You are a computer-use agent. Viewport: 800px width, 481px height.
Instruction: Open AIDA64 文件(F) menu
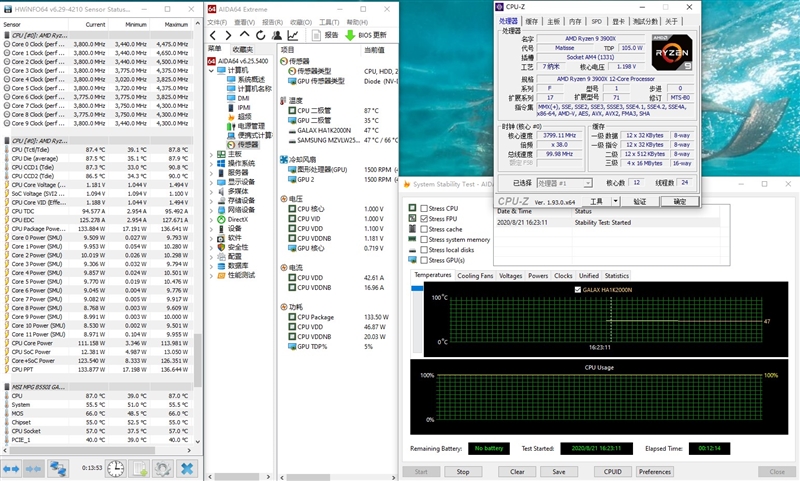(x=217, y=22)
